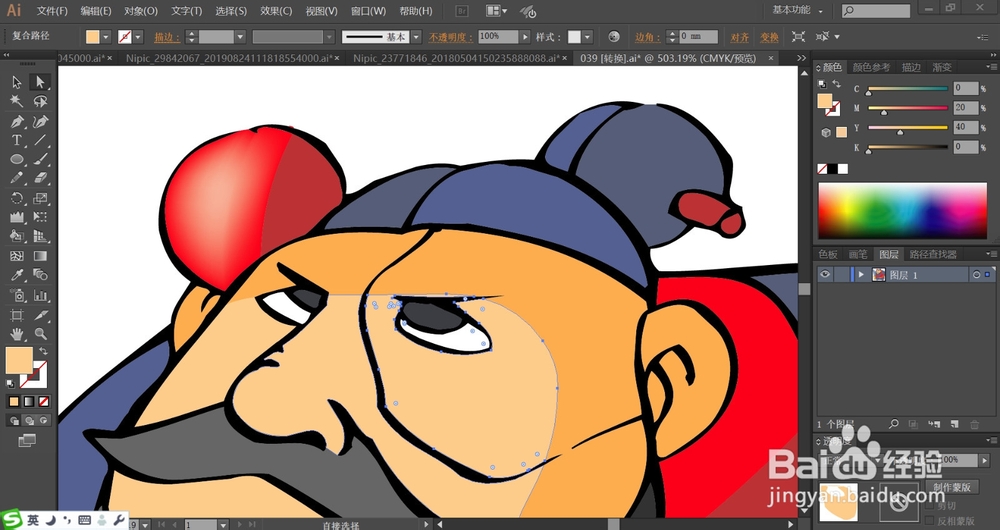Choose the Hand tool
The width and height of the screenshot is (1000, 530).
(x=17, y=334)
